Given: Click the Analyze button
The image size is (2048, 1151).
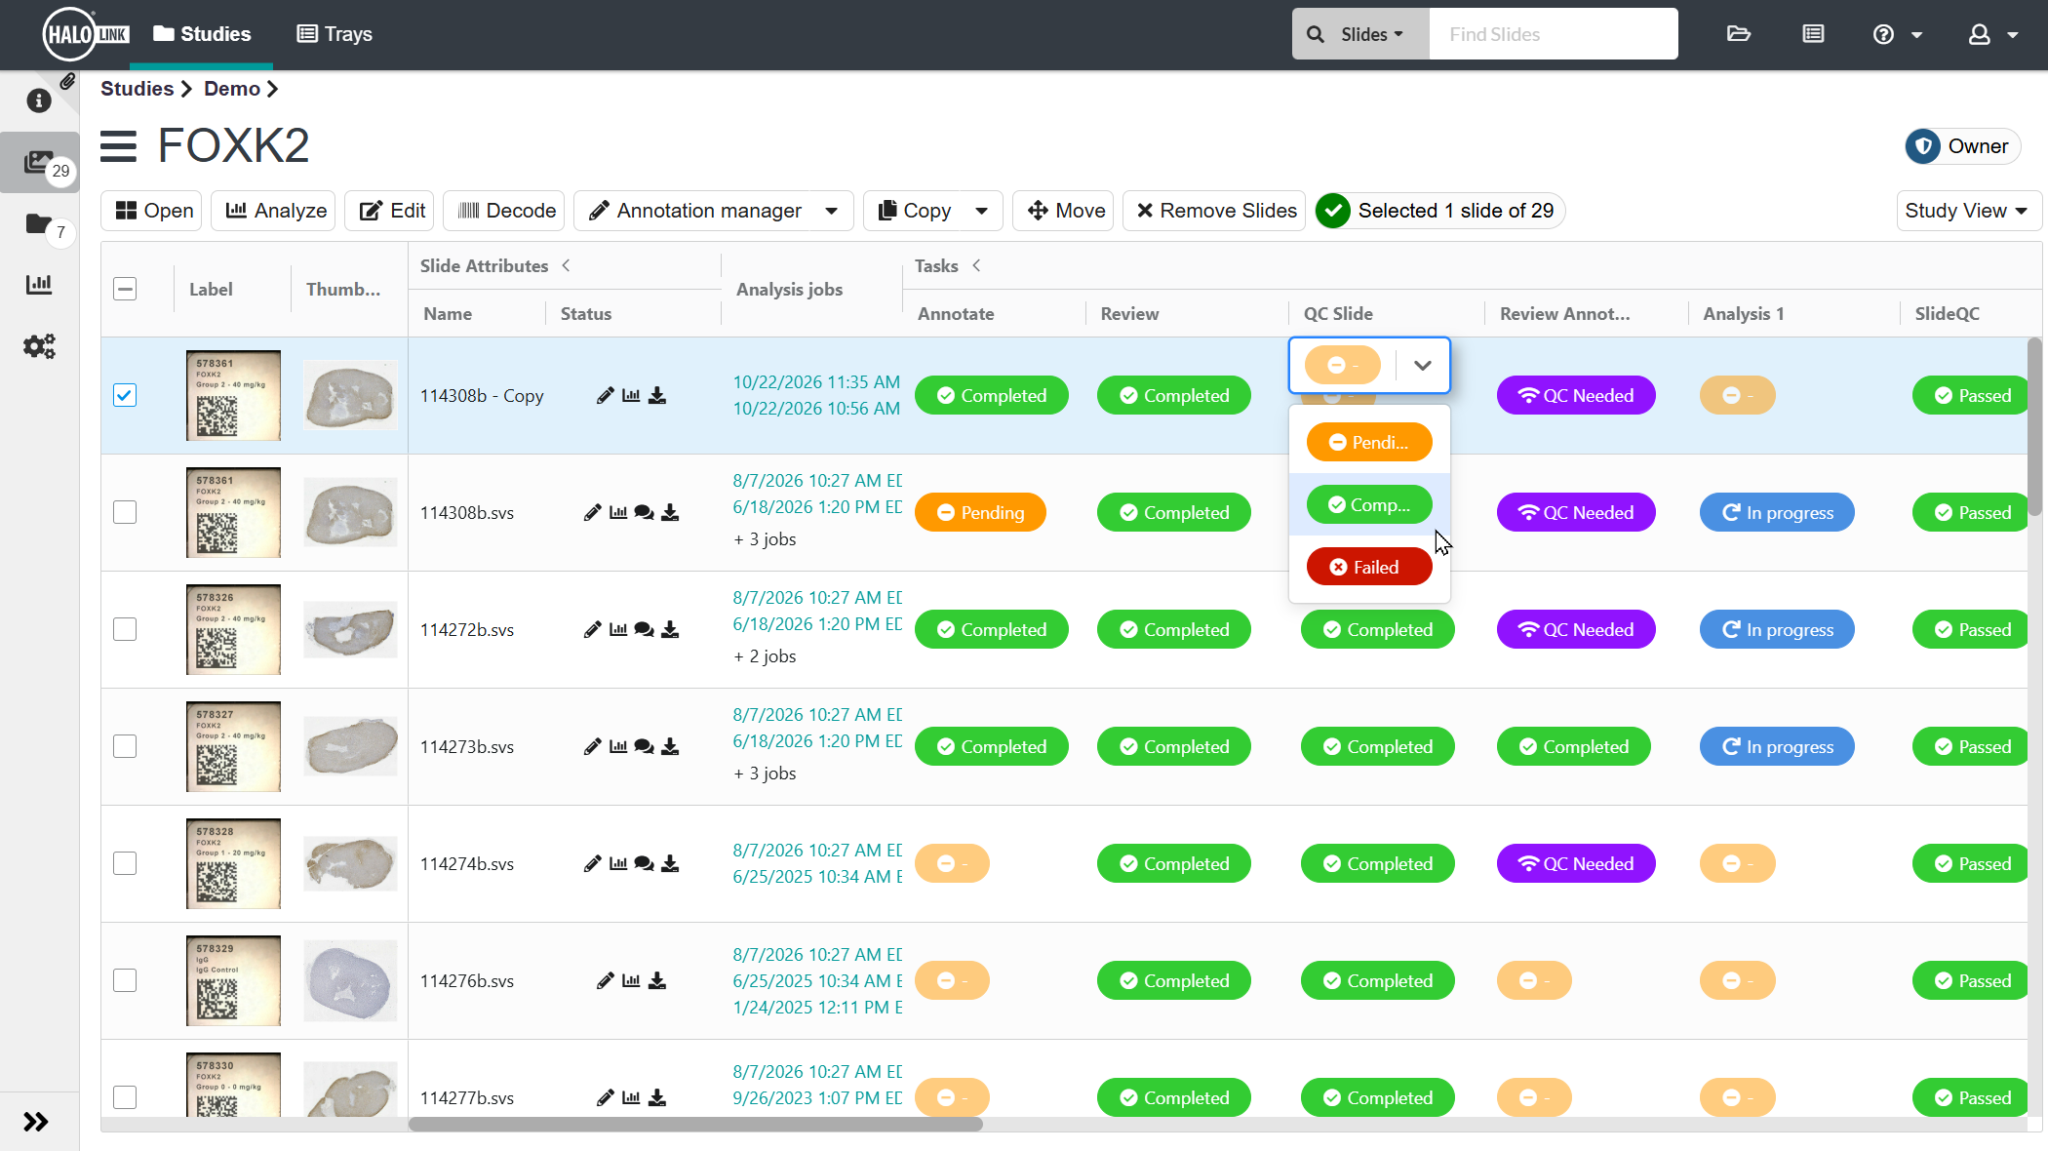Looking at the screenshot, I should [x=274, y=211].
